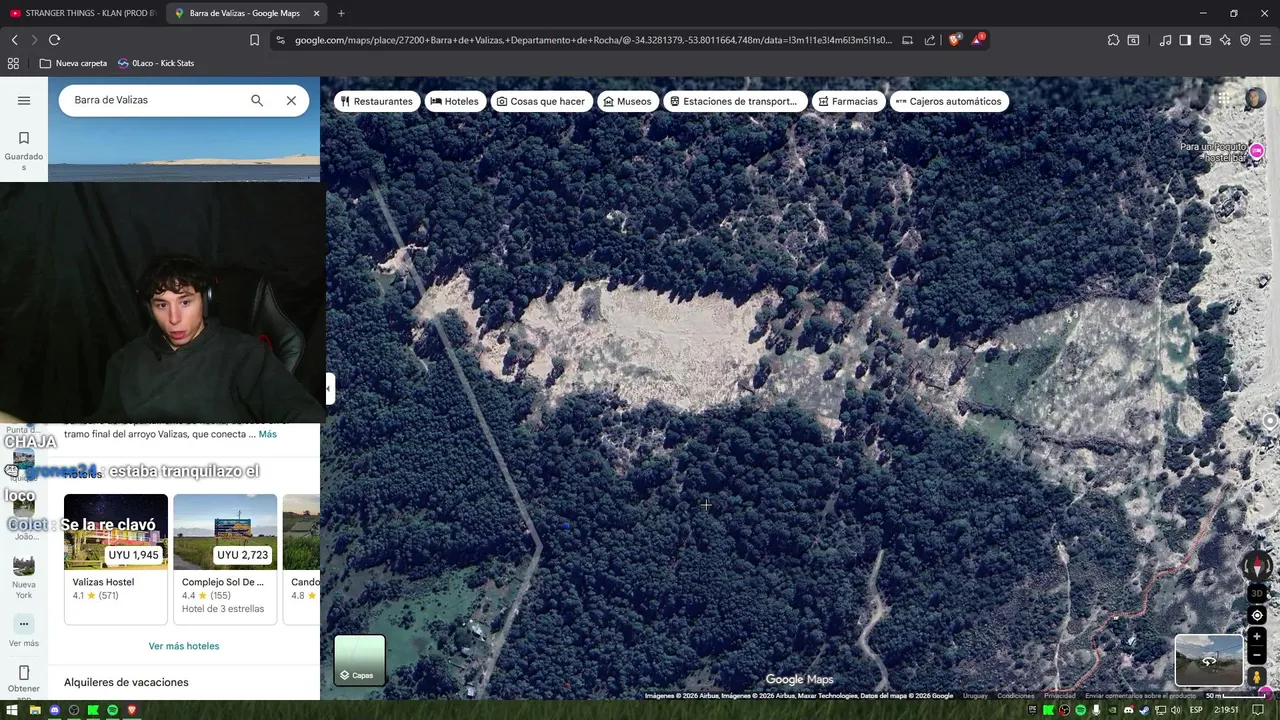The image size is (1280, 720).
Task: Open Brave Rewards triangle icon
Action: pyautogui.click(x=978, y=40)
